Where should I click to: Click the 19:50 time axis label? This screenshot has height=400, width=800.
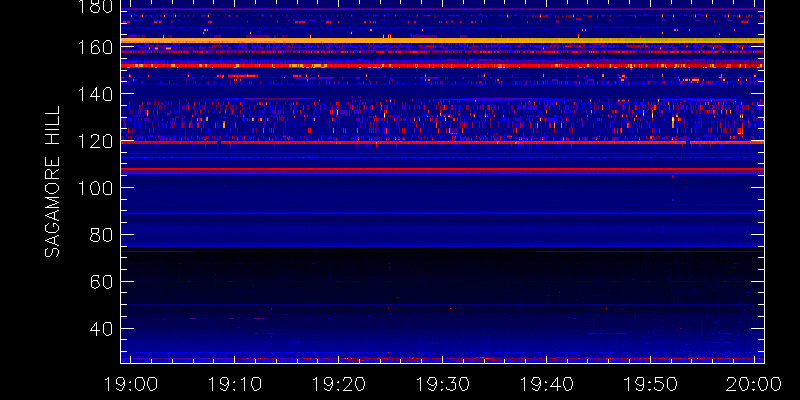point(651,384)
